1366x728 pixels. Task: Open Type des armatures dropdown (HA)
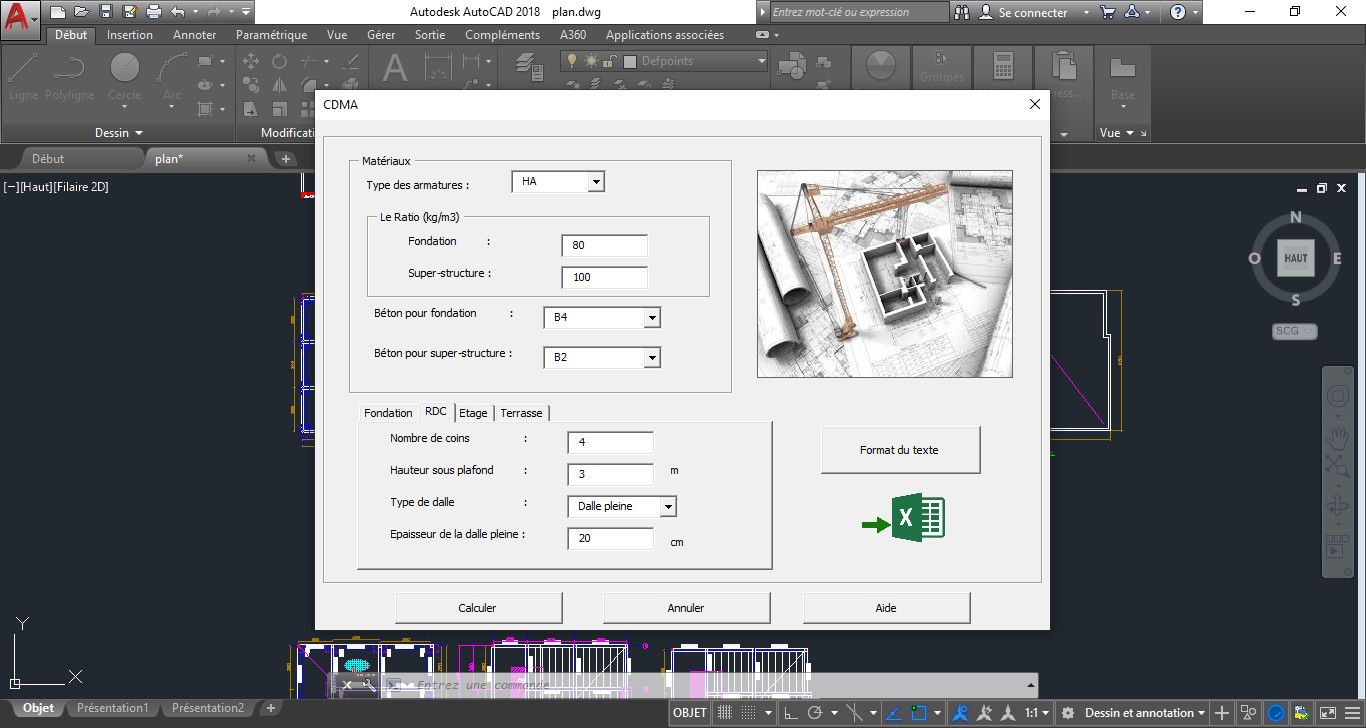point(596,182)
